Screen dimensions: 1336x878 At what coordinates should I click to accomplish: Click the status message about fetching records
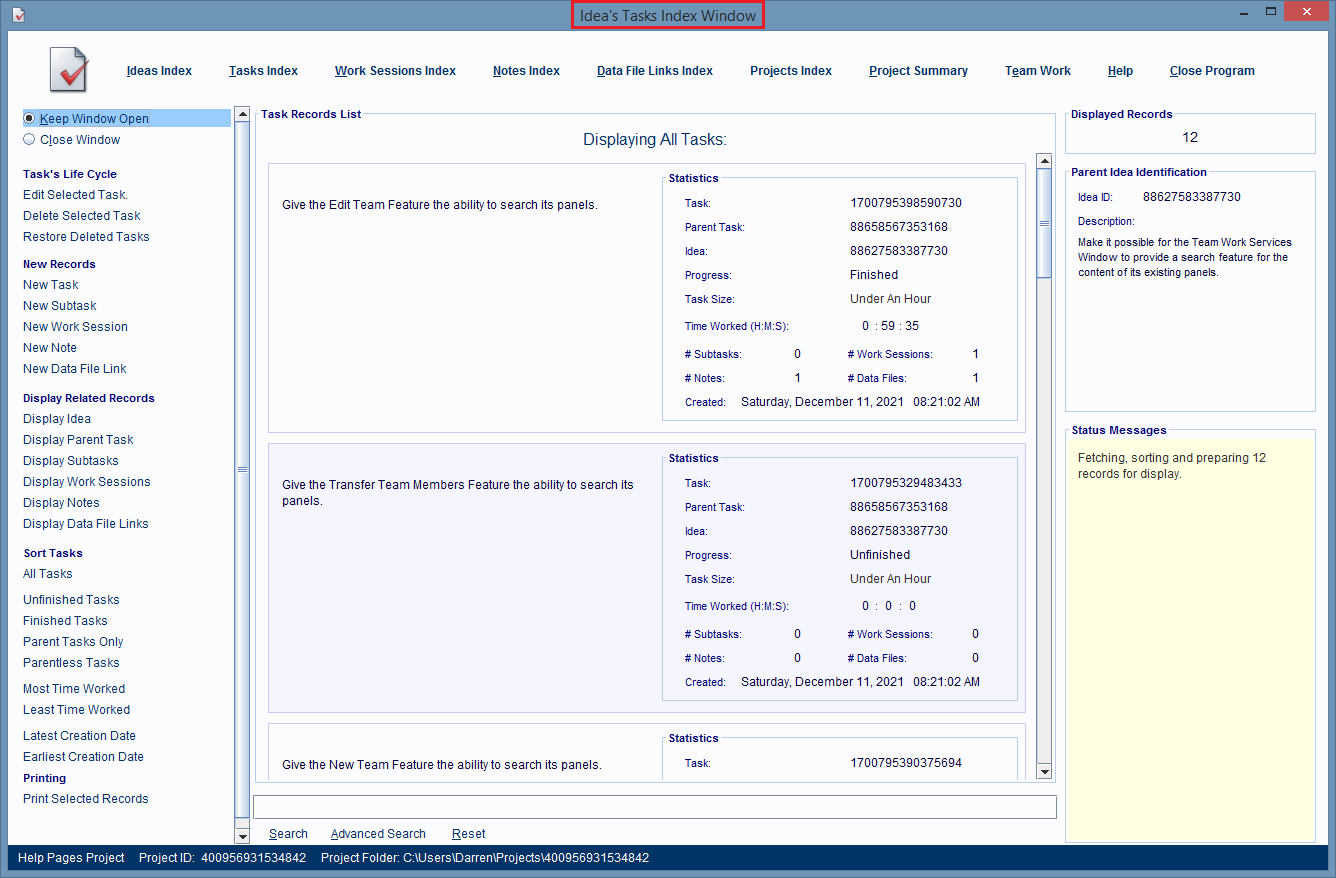click(1172, 466)
